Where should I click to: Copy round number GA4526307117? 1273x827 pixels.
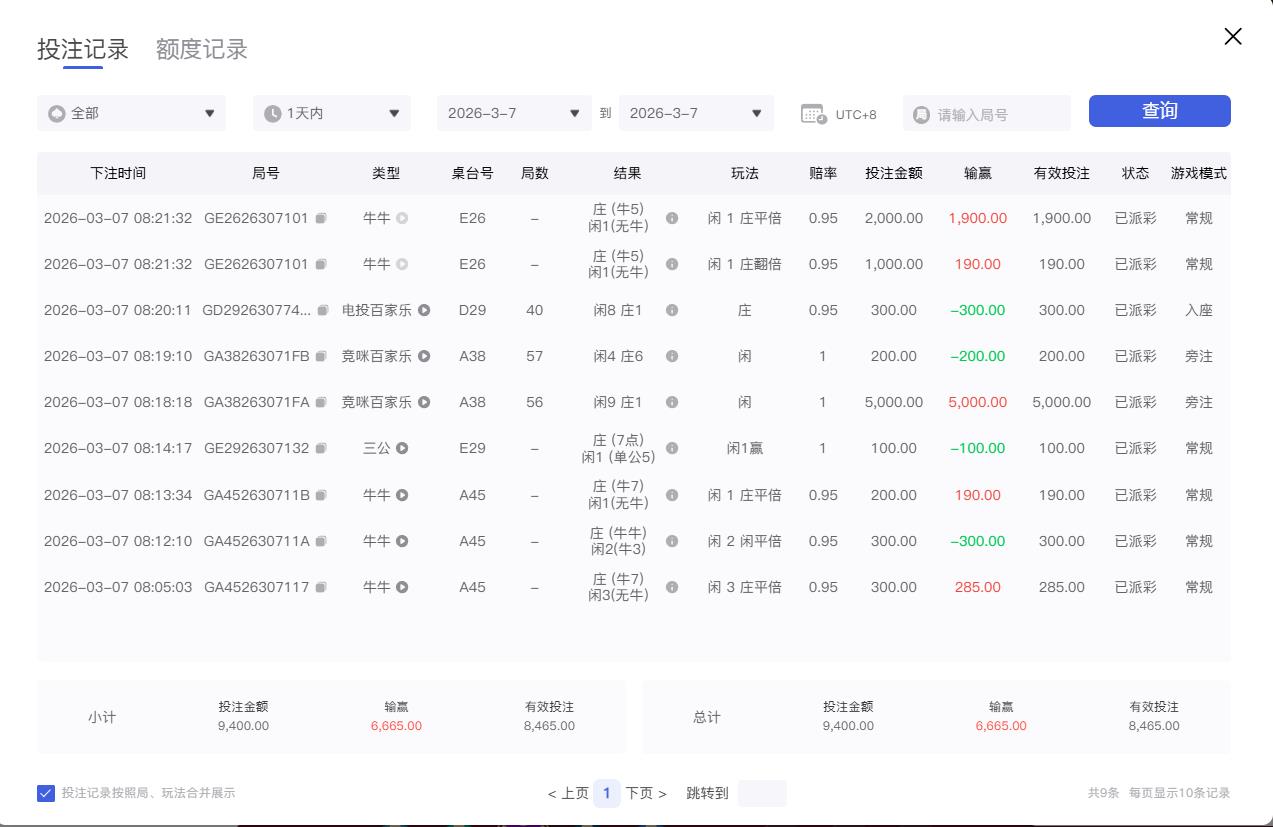[321, 588]
